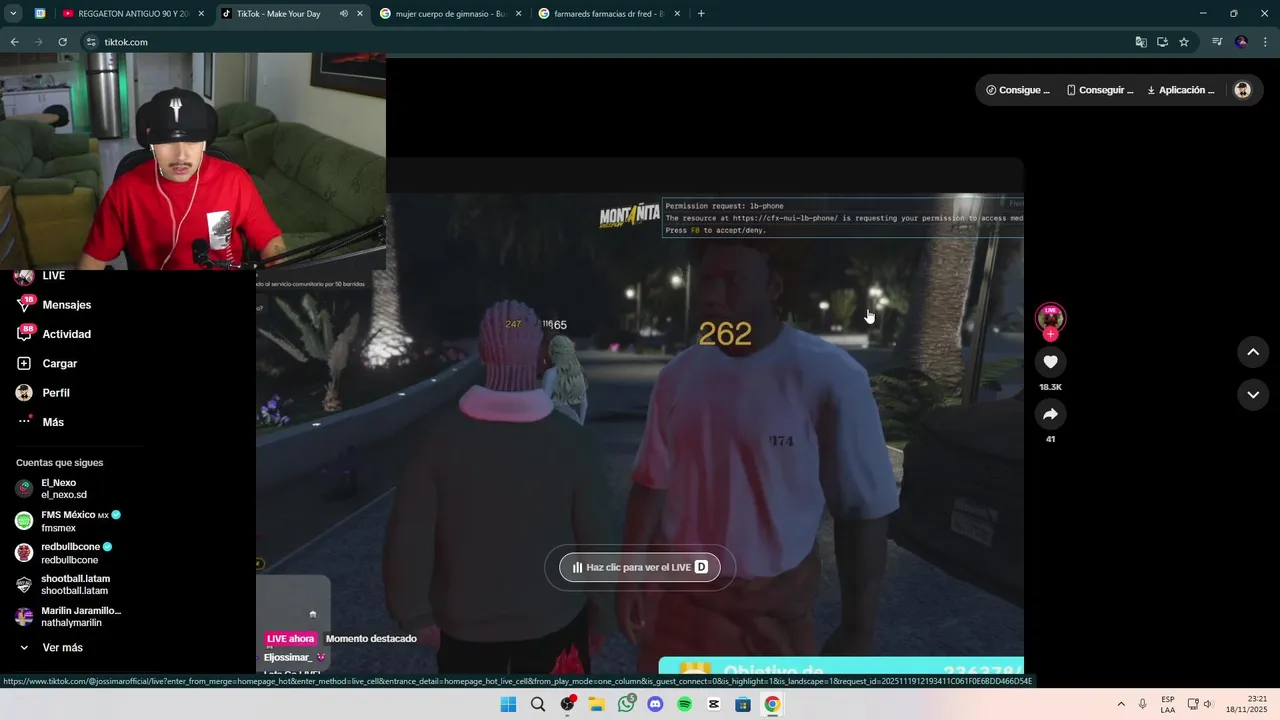Close the REGGAETON ANTIGUO tab
The image size is (1280, 720).
(x=201, y=14)
